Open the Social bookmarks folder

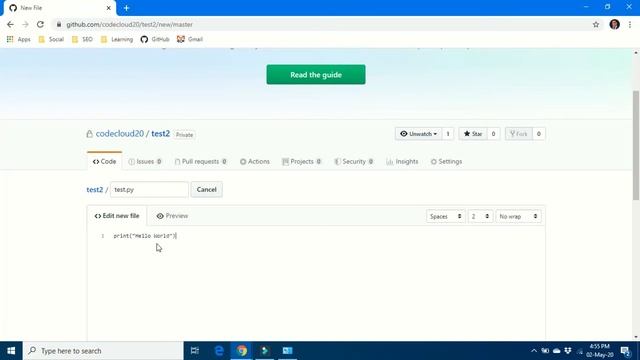tap(51, 39)
